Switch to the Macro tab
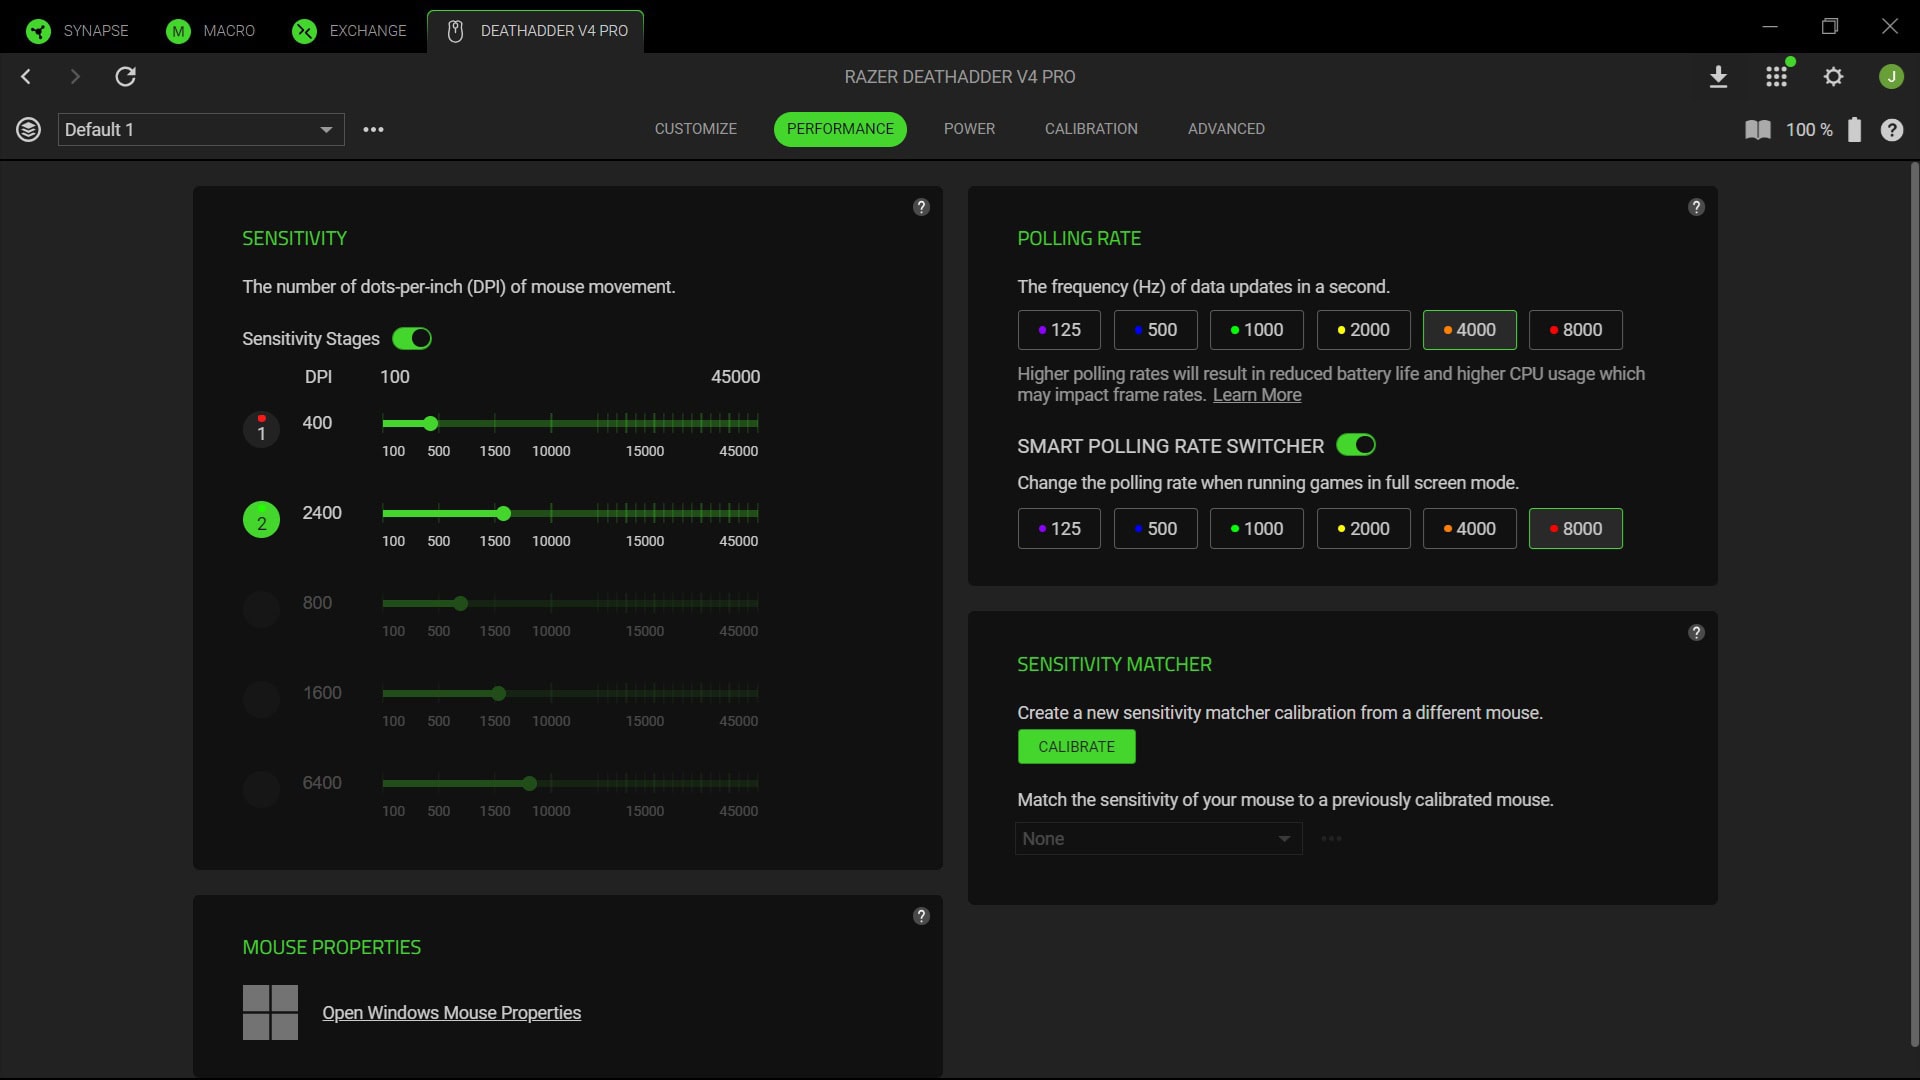The height and width of the screenshot is (1080, 1920). (x=210, y=30)
